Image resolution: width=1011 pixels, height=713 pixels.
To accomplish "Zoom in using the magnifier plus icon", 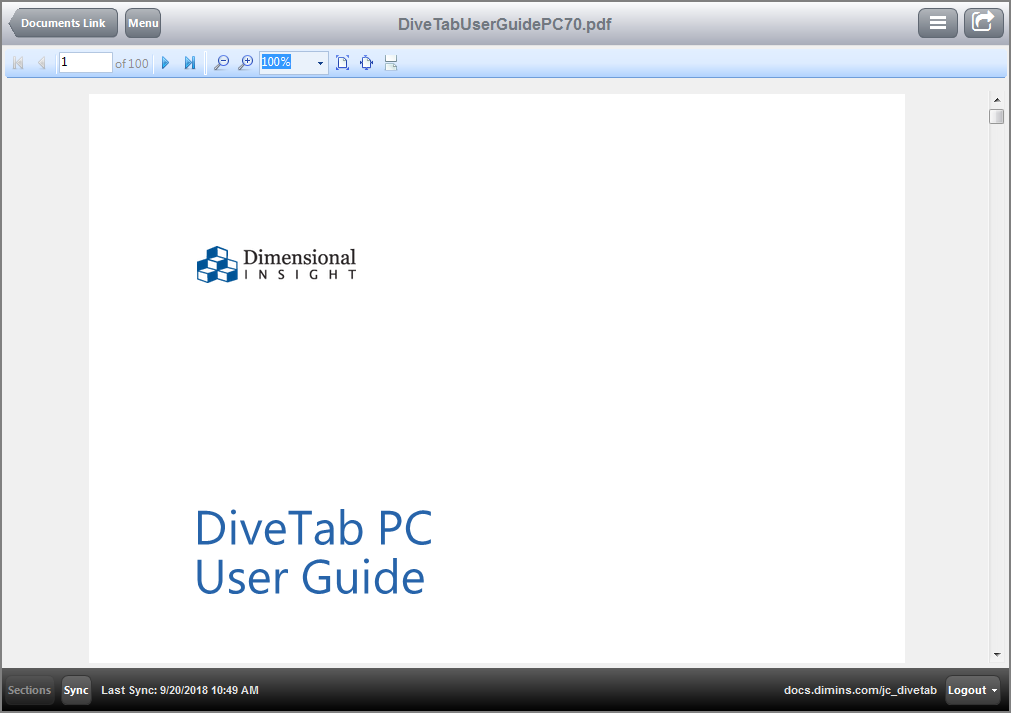I will pyautogui.click(x=245, y=62).
